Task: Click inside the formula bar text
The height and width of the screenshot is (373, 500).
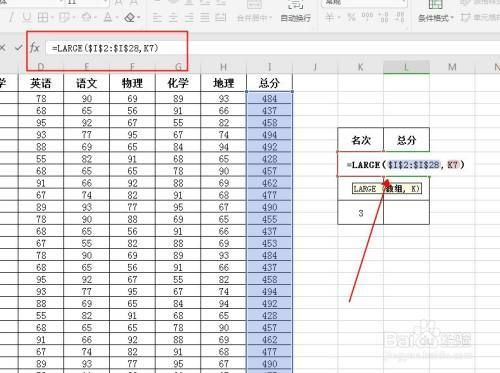Action: pyautogui.click(x=105, y=48)
